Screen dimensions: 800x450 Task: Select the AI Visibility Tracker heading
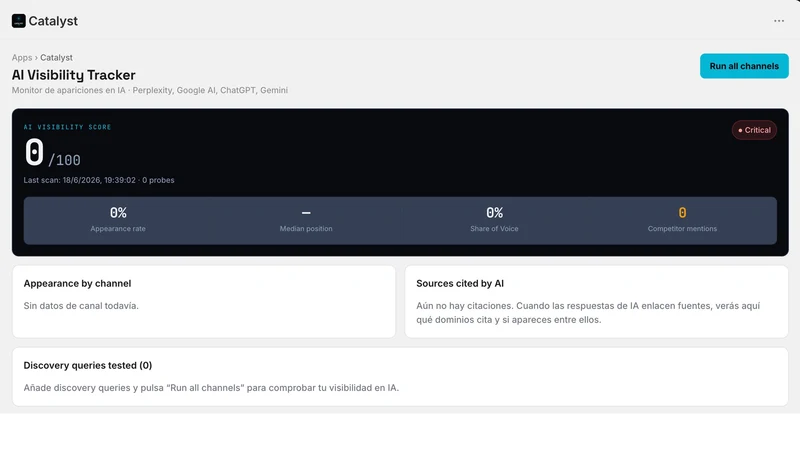click(x=73, y=75)
